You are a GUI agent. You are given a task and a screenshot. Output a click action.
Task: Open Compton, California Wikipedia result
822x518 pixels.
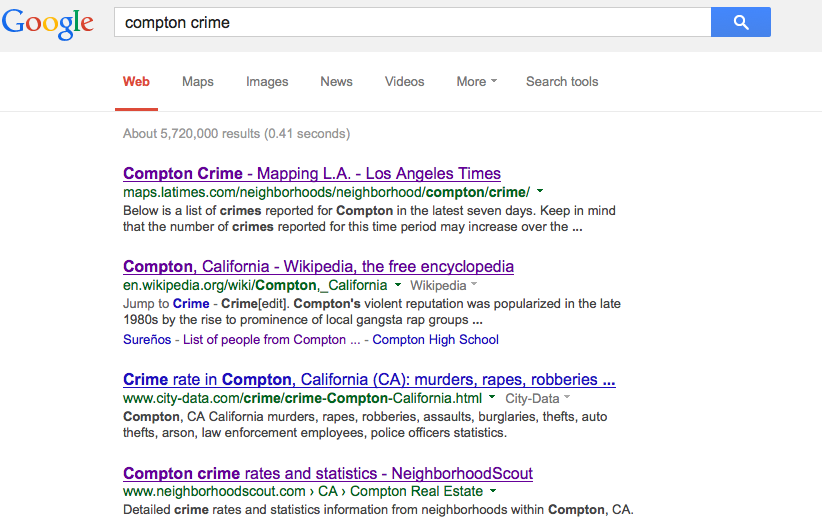tap(318, 266)
